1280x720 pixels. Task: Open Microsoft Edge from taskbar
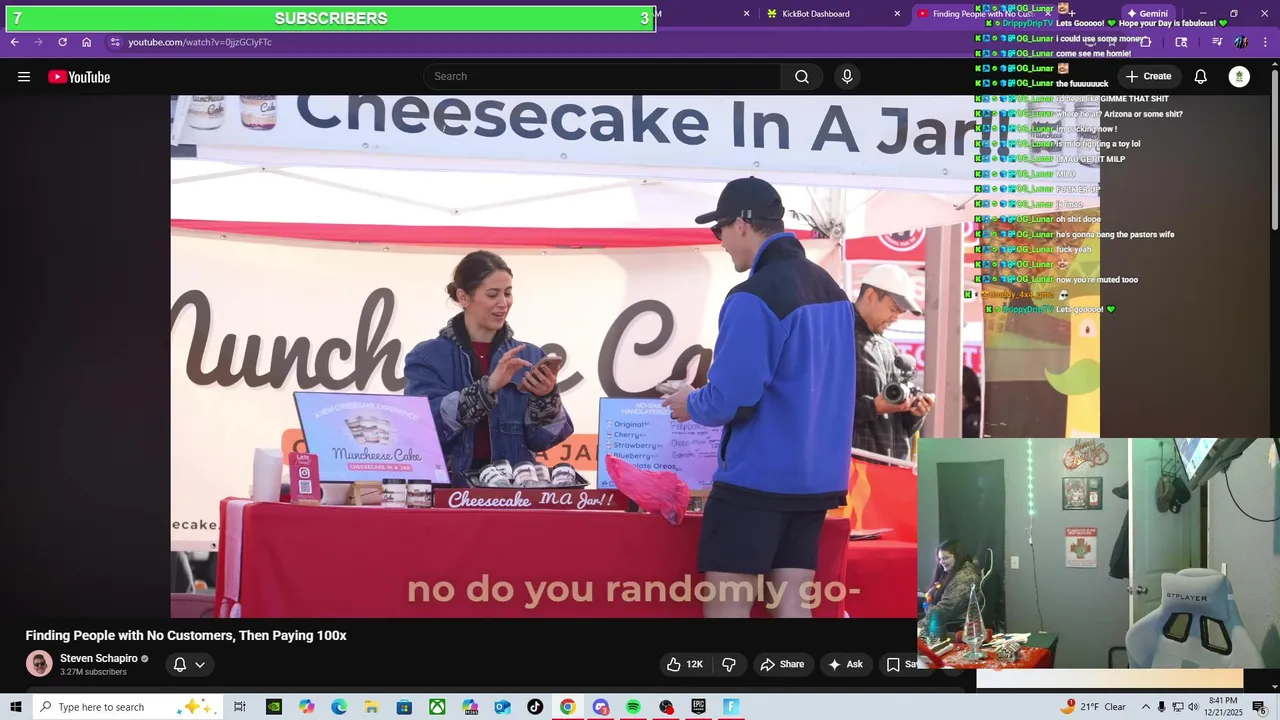[339, 707]
